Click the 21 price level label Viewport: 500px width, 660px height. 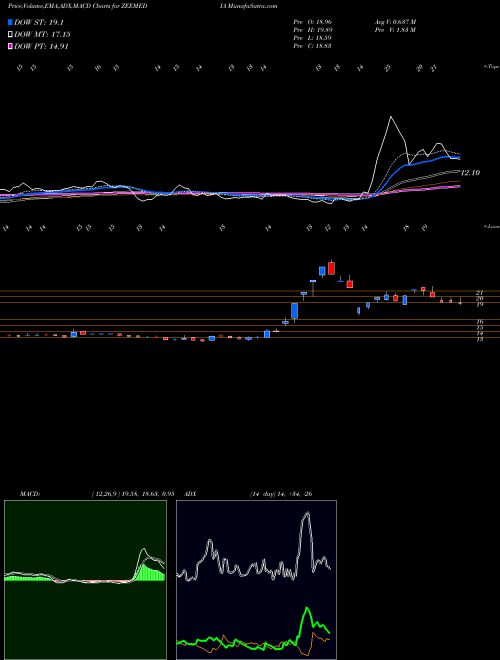[479, 293]
